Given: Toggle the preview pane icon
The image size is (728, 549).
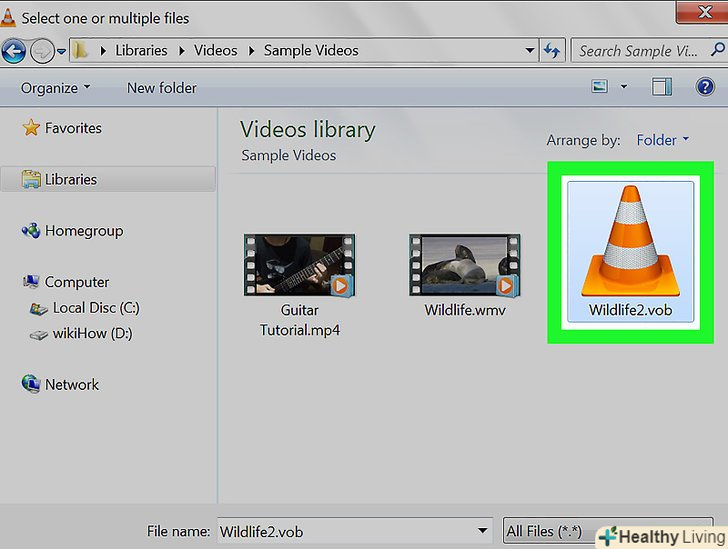Looking at the screenshot, I should [x=661, y=87].
